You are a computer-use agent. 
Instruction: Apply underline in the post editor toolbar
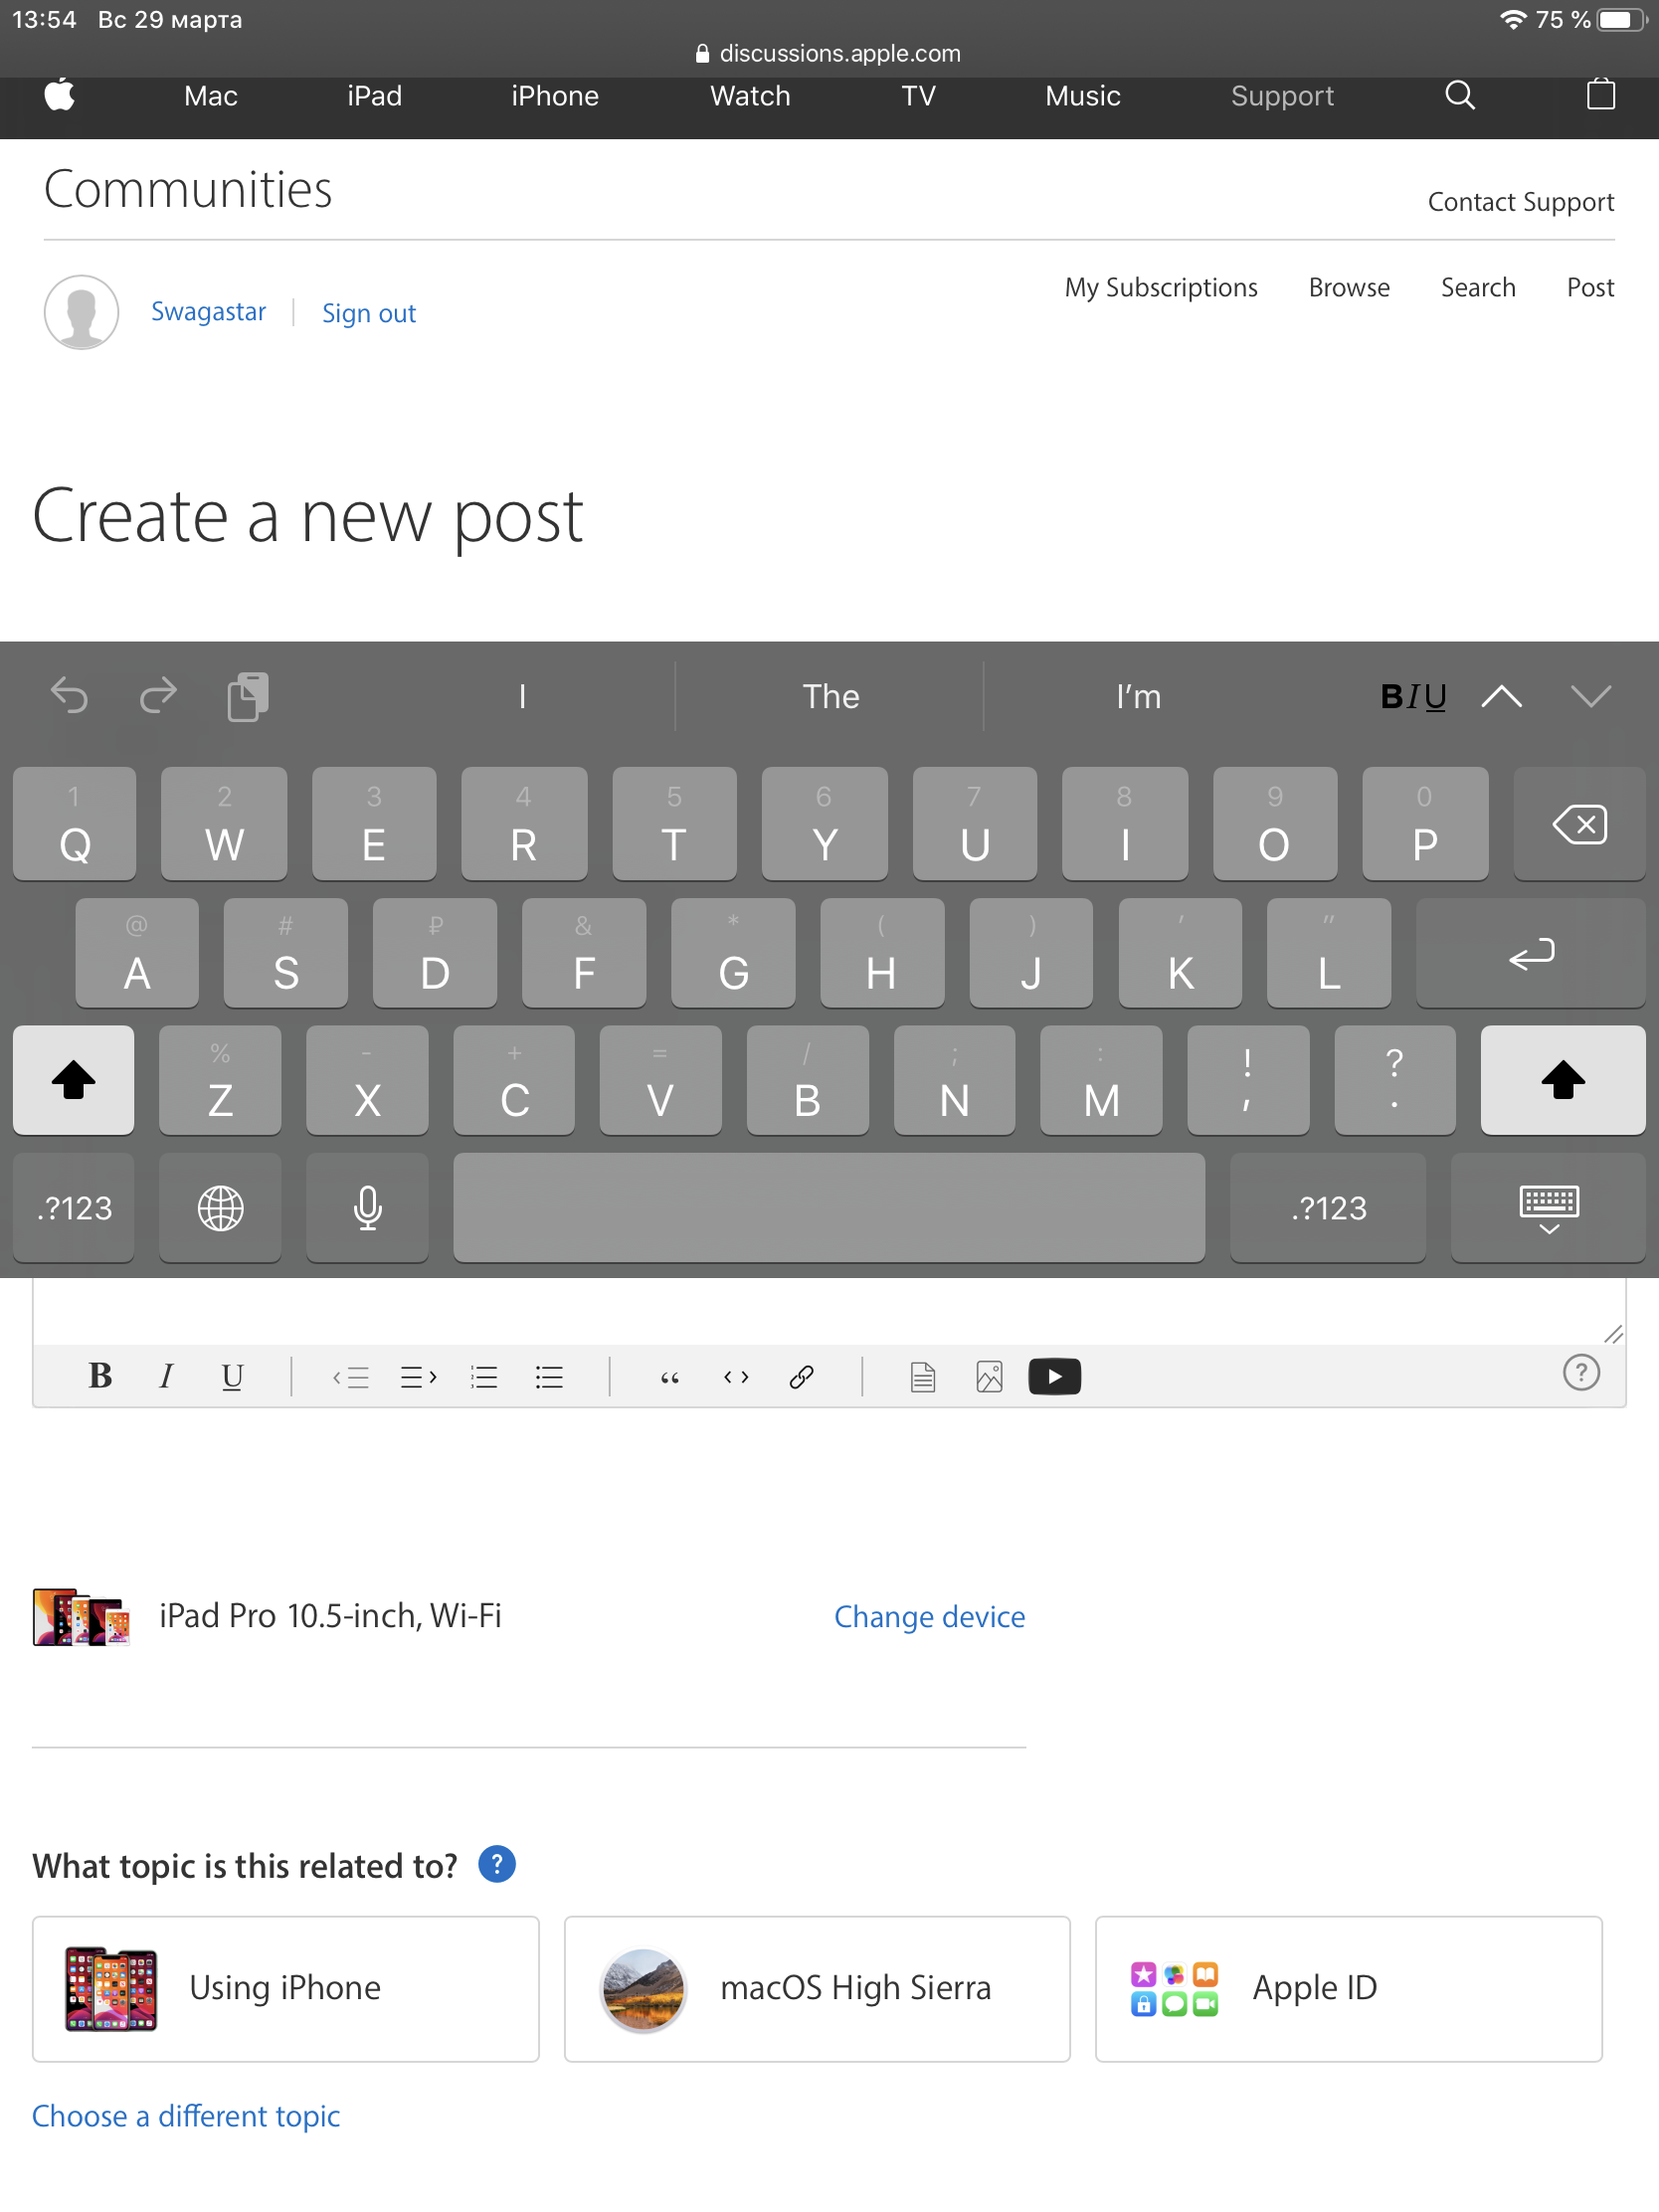click(x=232, y=1376)
